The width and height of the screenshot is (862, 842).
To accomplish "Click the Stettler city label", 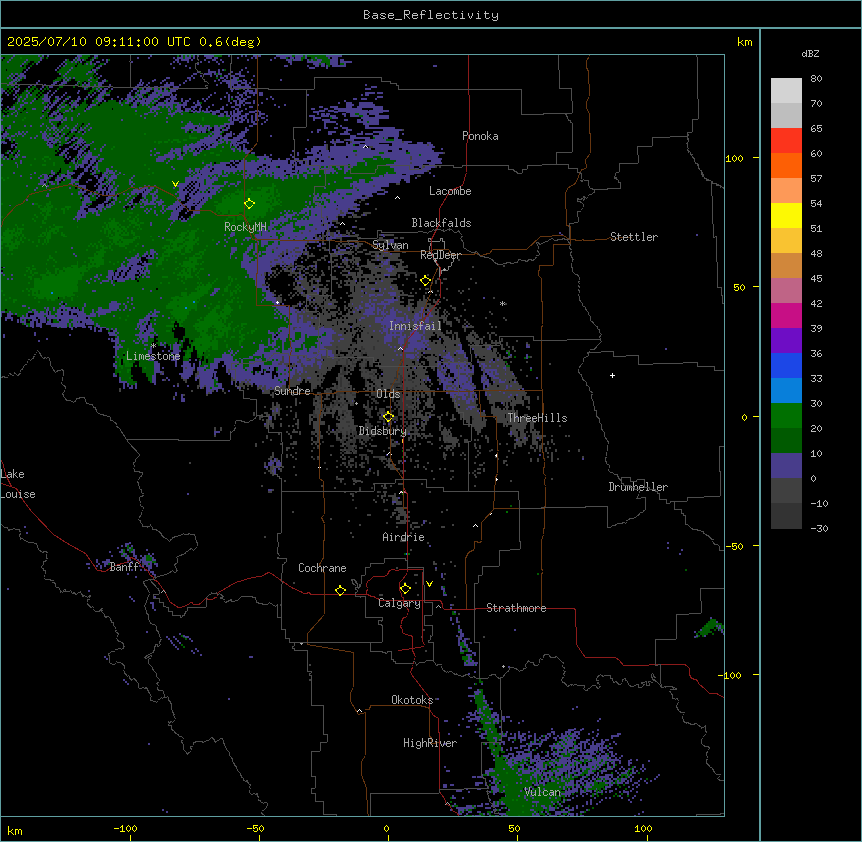I will pyautogui.click(x=634, y=237).
